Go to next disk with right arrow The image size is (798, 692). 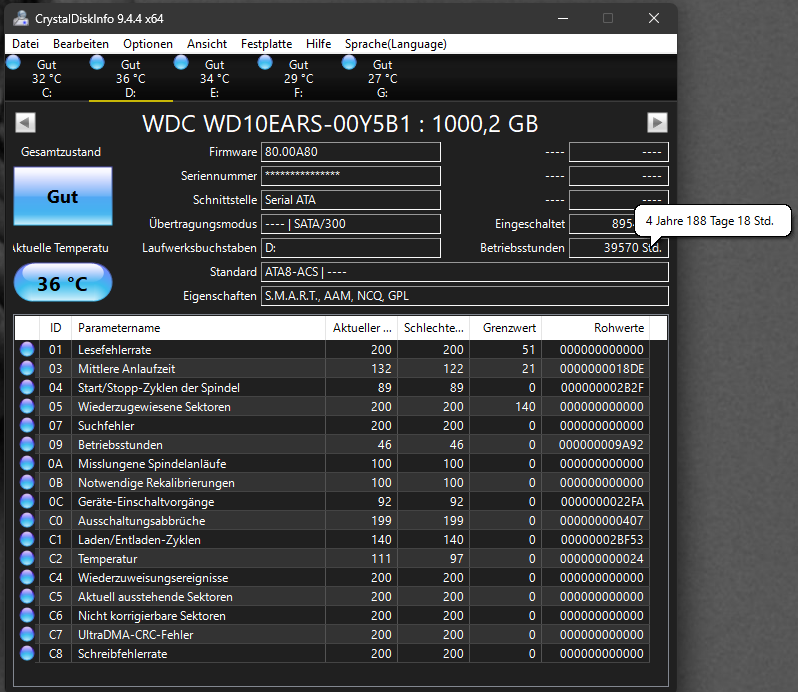[657, 123]
